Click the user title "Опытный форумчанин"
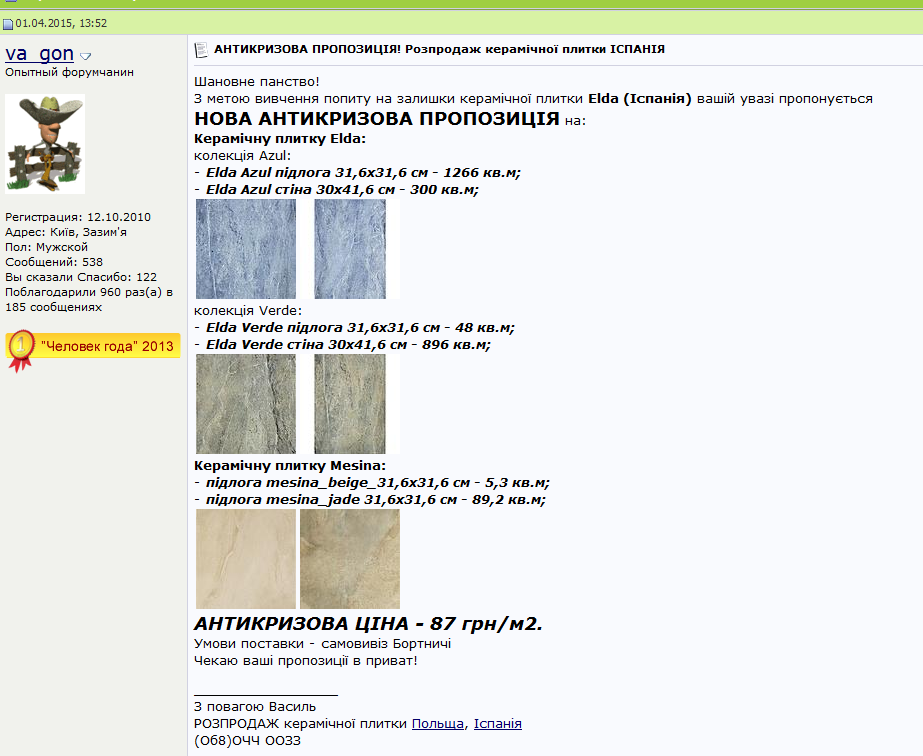 tap(69, 72)
